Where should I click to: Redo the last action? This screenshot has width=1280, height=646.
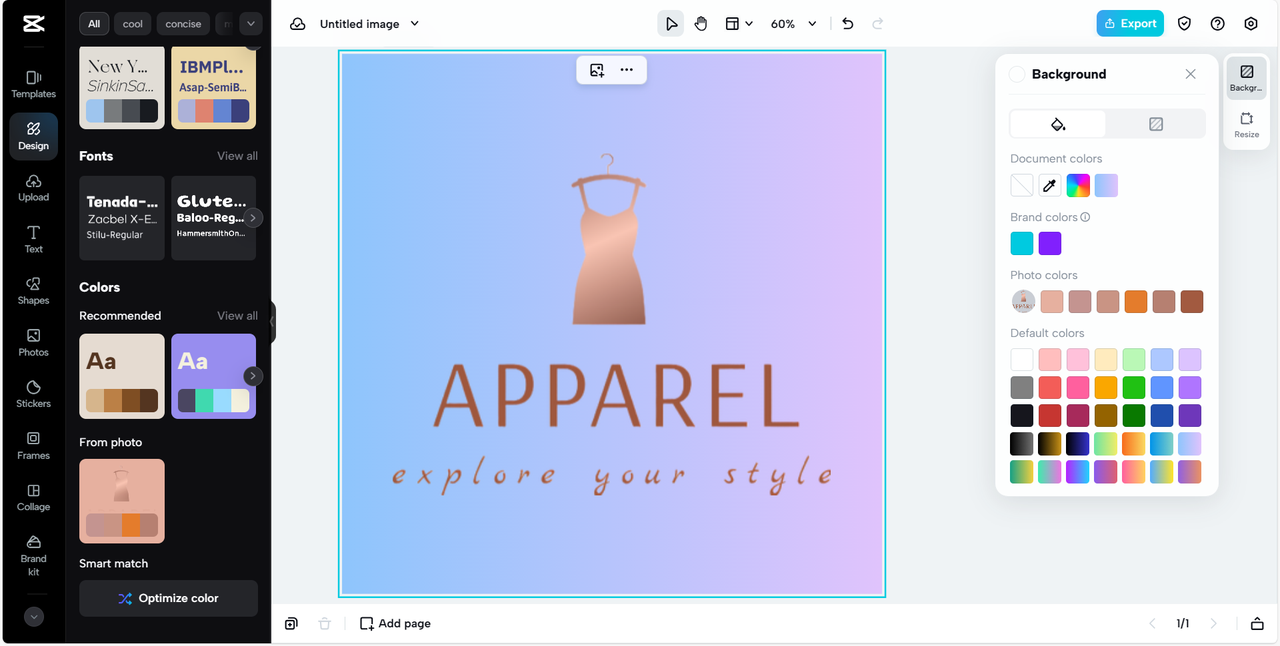(878, 24)
